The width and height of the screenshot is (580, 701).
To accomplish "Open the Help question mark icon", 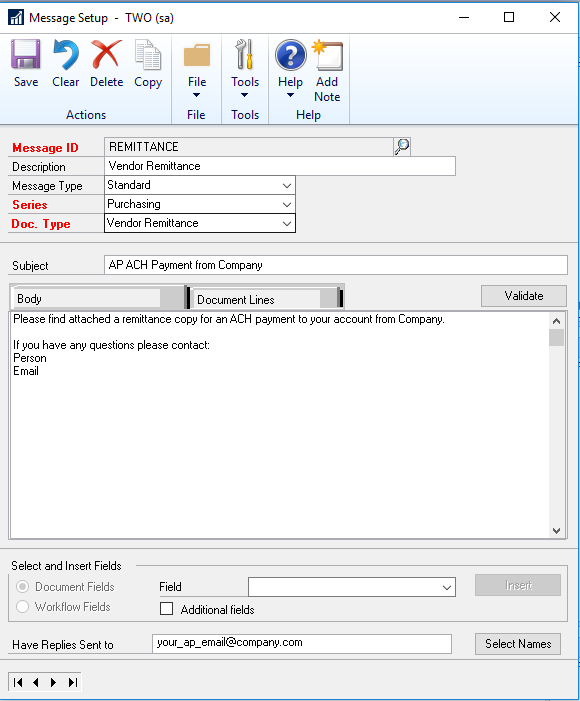I will tap(291, 55).
